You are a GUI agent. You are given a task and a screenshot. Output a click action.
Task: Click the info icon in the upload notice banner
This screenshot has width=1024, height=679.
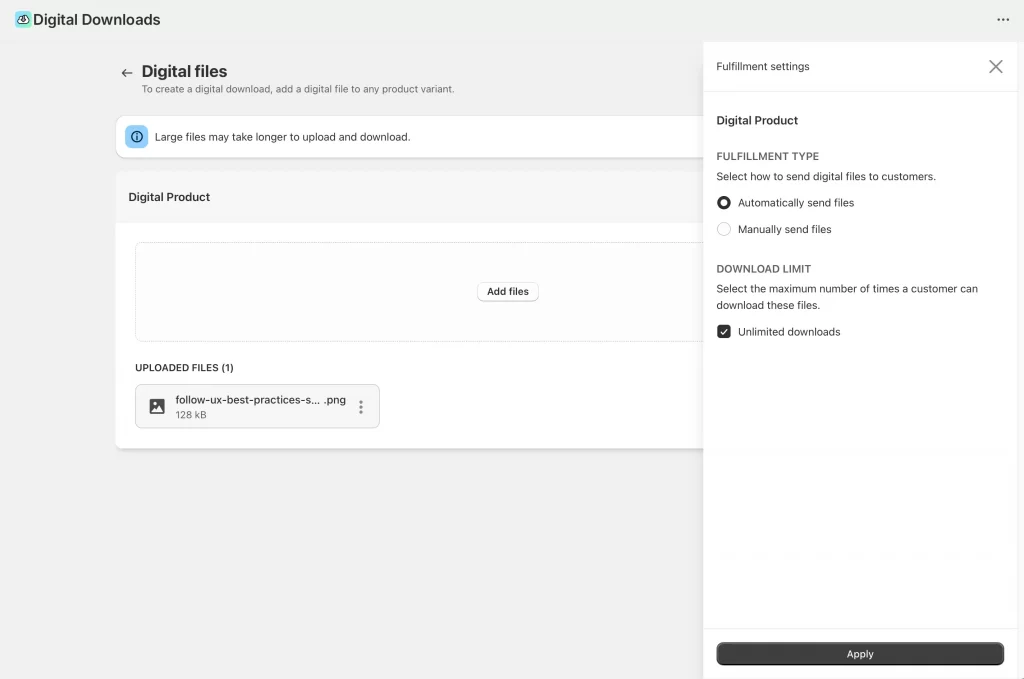[137, 137]
